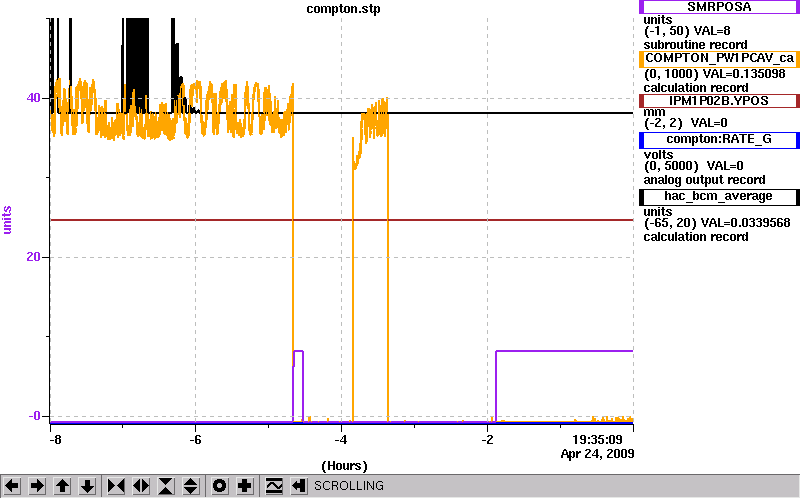Screen dimensions: 800x498
Task: Click the horizontal zoom-out diamond icon
Action: coord(141,486)
